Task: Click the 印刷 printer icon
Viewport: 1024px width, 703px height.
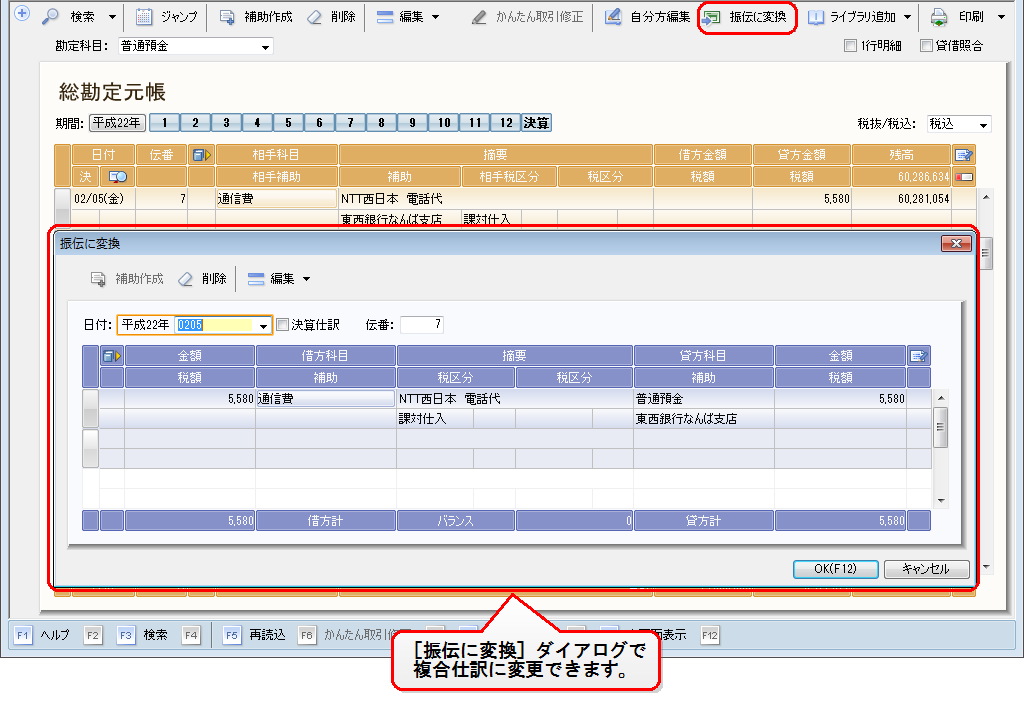Action: (938, 17)
